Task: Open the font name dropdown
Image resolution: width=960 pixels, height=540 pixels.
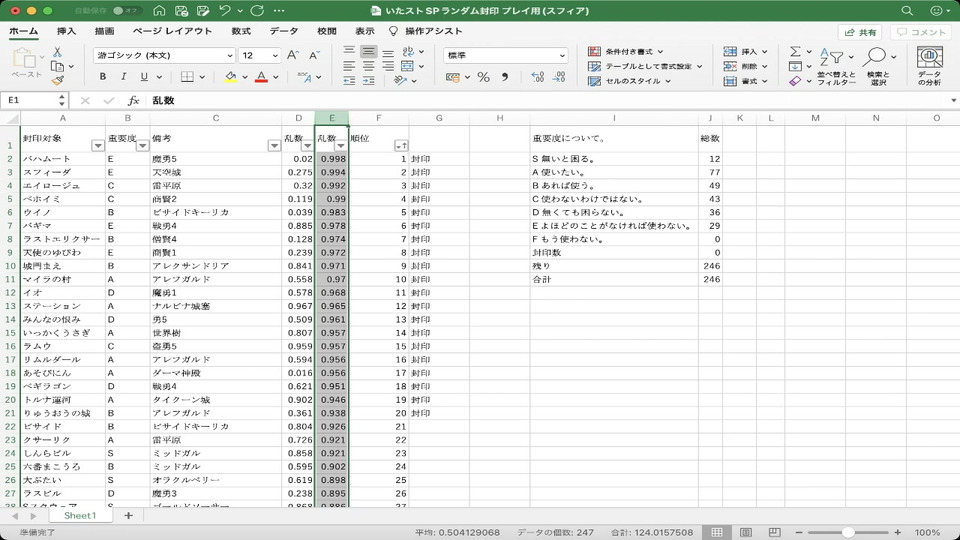Action: (230, 55)
